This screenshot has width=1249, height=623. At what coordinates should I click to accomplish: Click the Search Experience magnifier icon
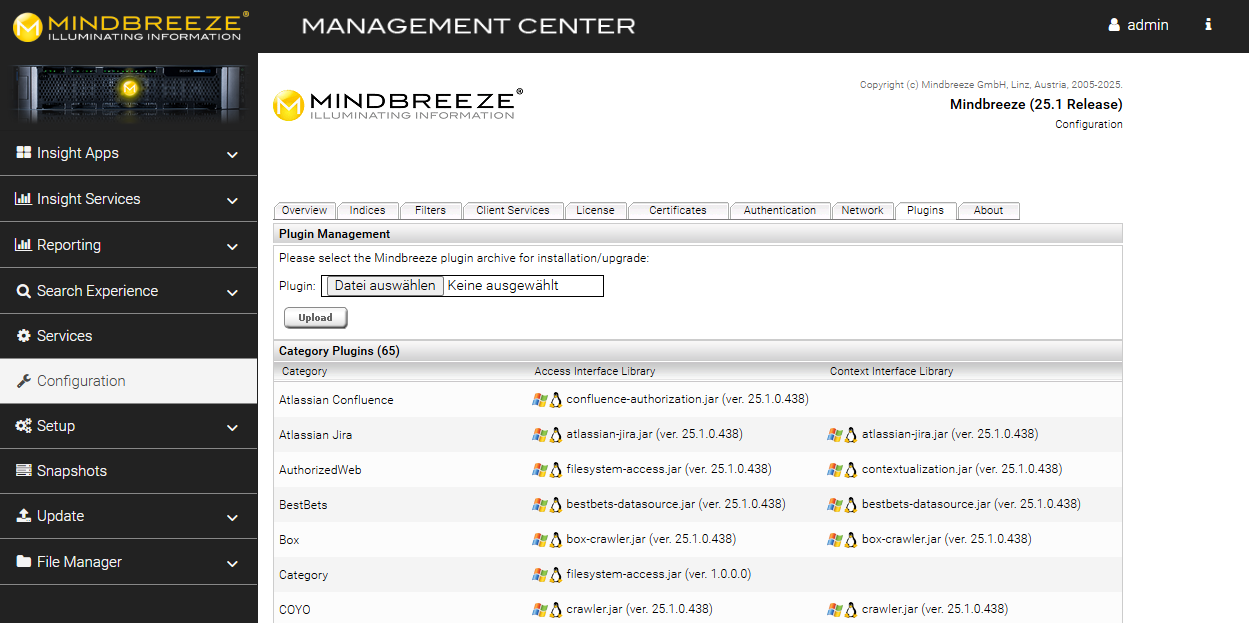pos(24,291)
